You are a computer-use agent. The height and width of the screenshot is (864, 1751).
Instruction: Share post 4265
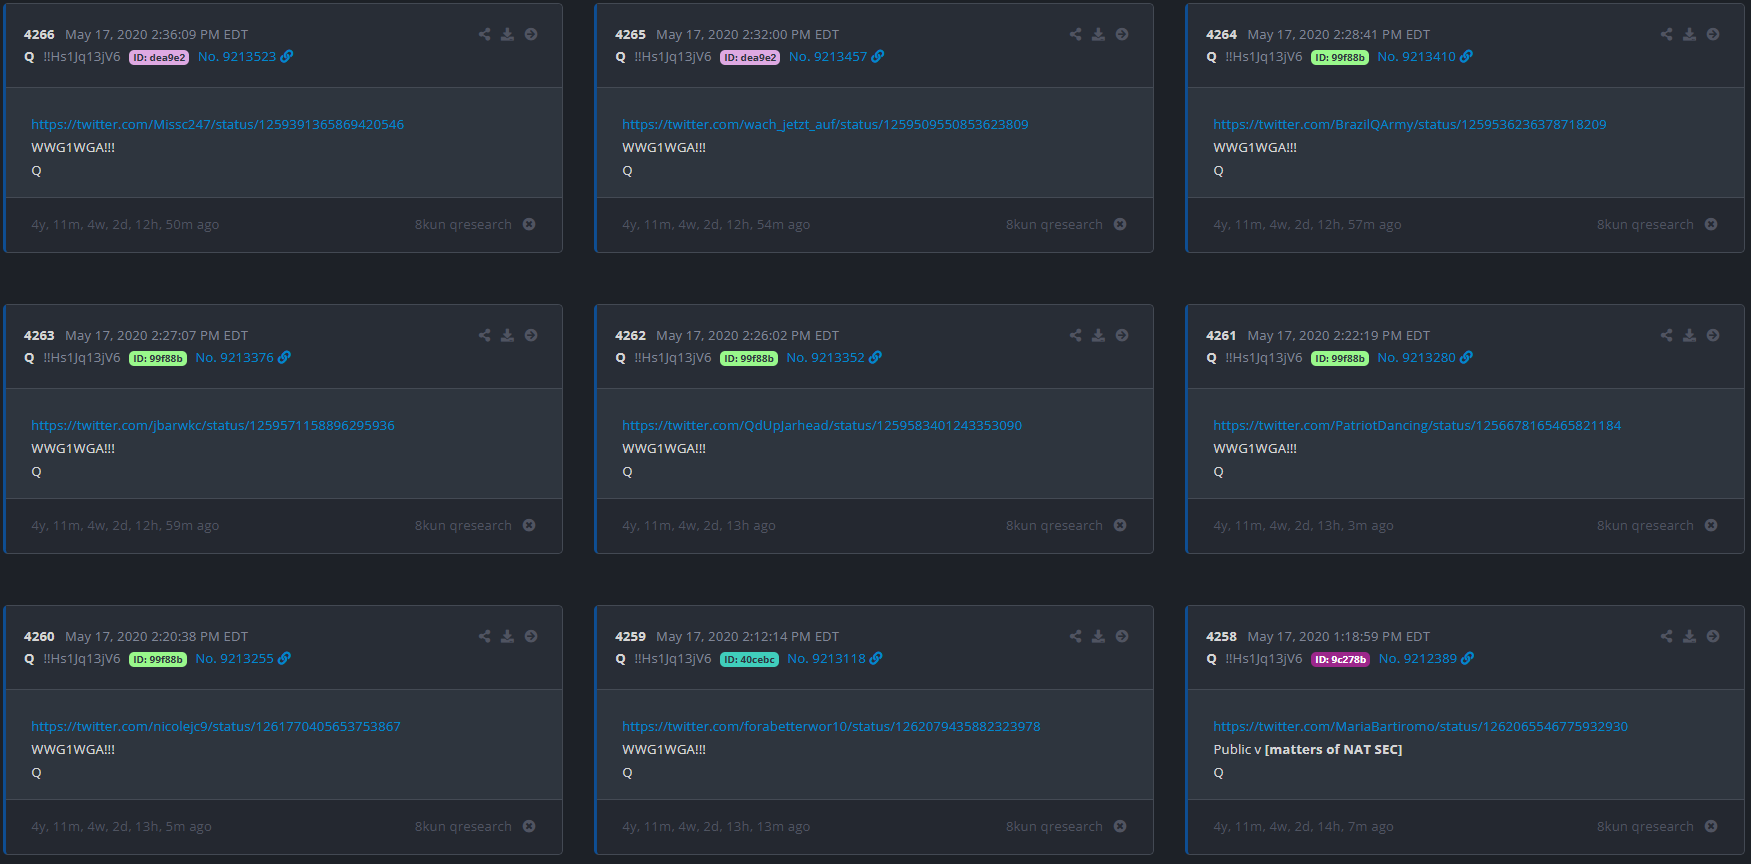1075,34
